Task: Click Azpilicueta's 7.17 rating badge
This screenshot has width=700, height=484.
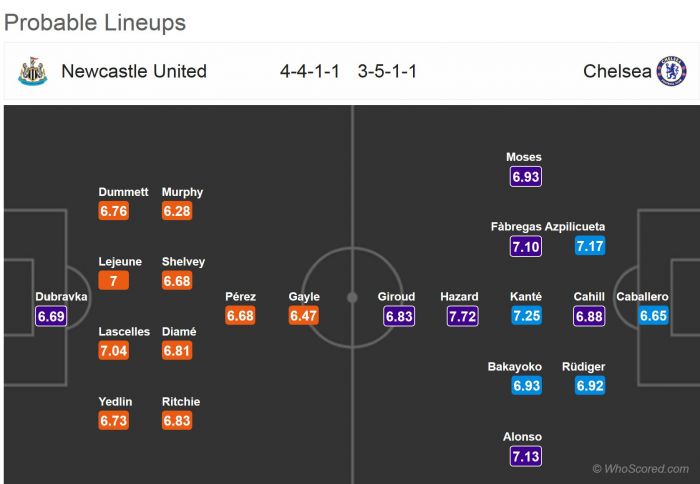Action: [589, 246]
